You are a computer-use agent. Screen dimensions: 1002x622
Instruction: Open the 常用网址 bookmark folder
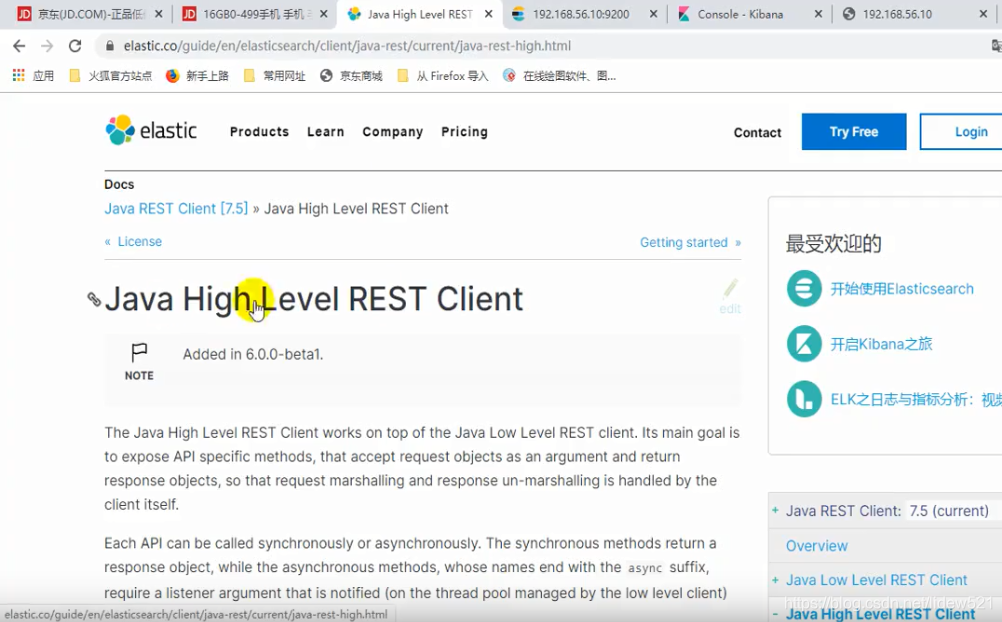(x=274, y=75)
